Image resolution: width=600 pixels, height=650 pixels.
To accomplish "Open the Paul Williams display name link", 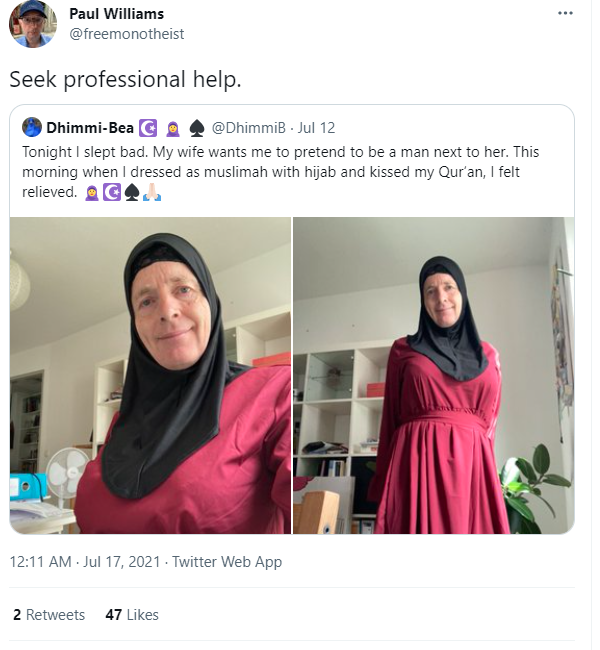I will click(x=117, y=14).
